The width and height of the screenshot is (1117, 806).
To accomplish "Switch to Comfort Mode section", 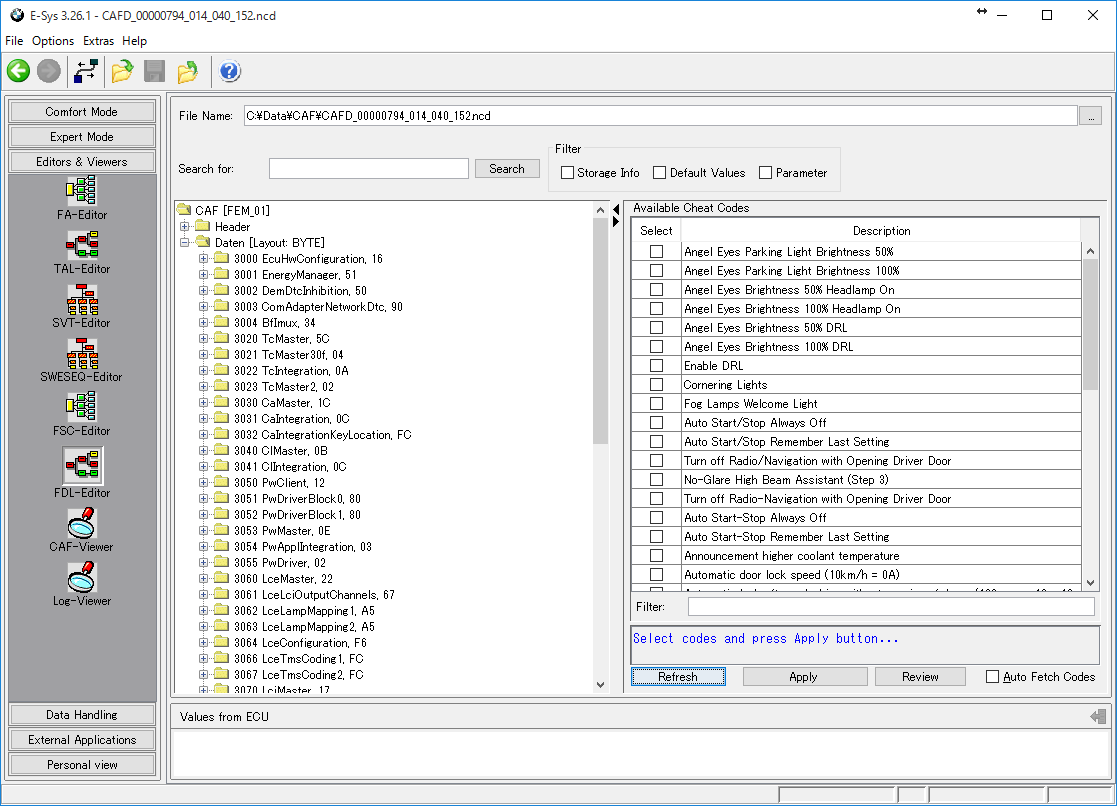I will tap(82, 112).
